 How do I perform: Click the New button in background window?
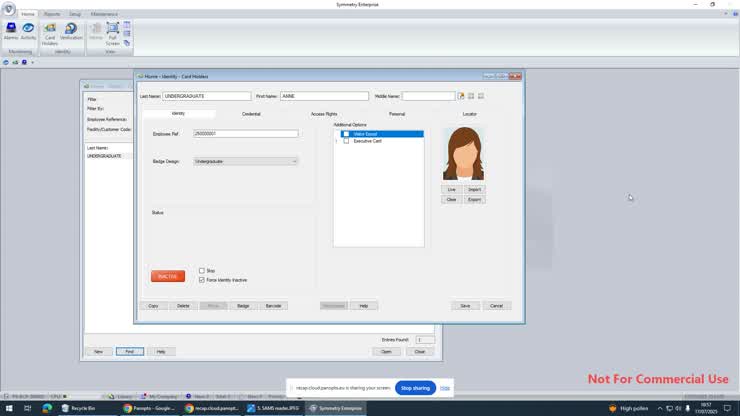[x=98, y=352]
